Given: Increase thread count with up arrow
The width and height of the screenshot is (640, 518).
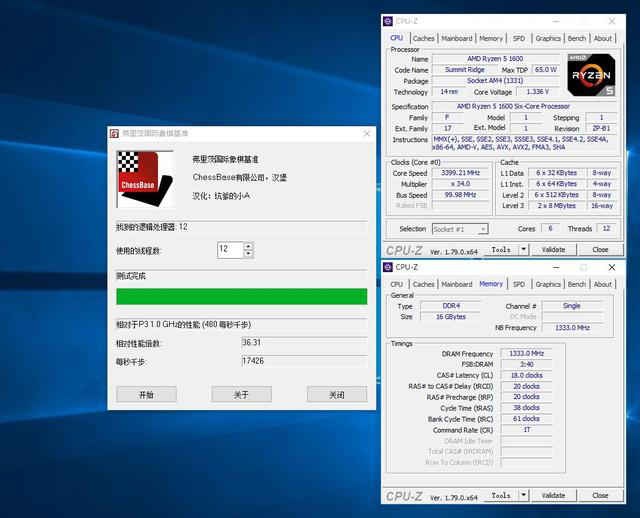Looking at the screenshot, I should tap(248, 245).
